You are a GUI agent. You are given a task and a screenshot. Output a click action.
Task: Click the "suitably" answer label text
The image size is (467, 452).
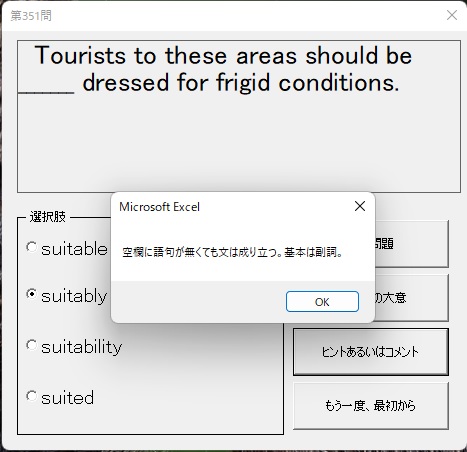coord(74,296)
